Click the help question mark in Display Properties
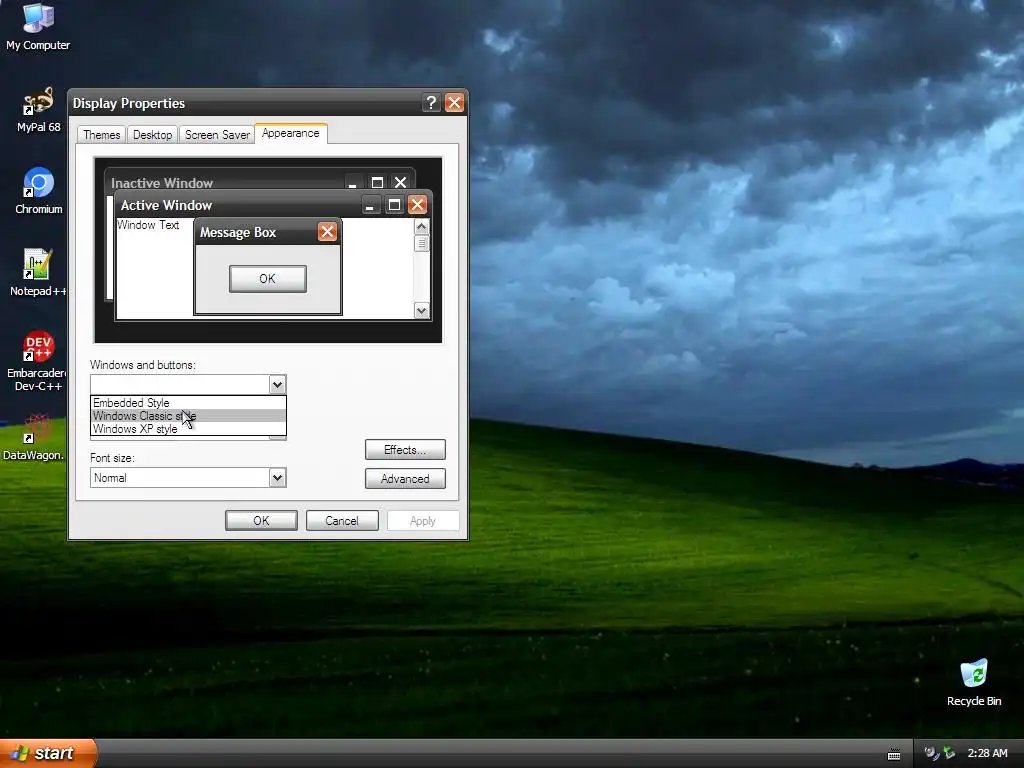Image resolution: width=1024 pixels, height=768 pixels. pos(430,103)
